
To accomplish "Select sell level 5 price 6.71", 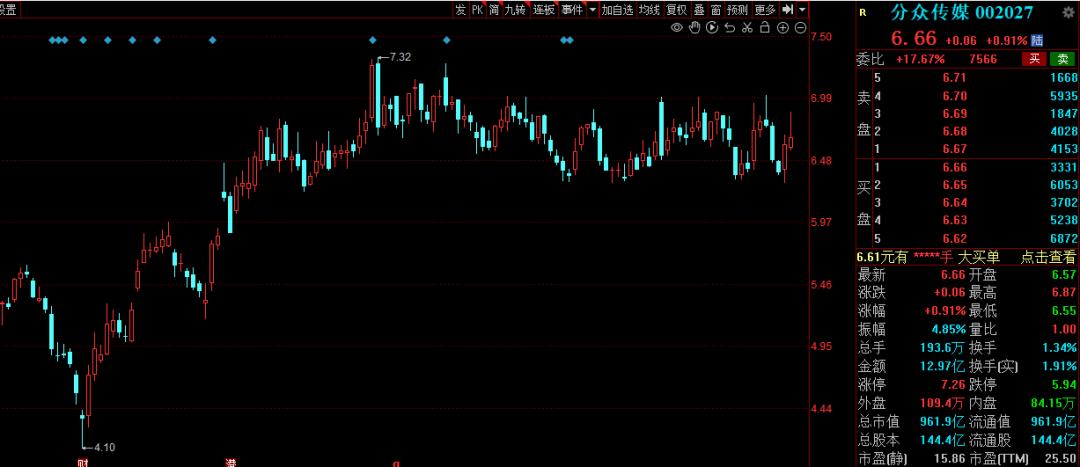I will click(x=955, y=78).
